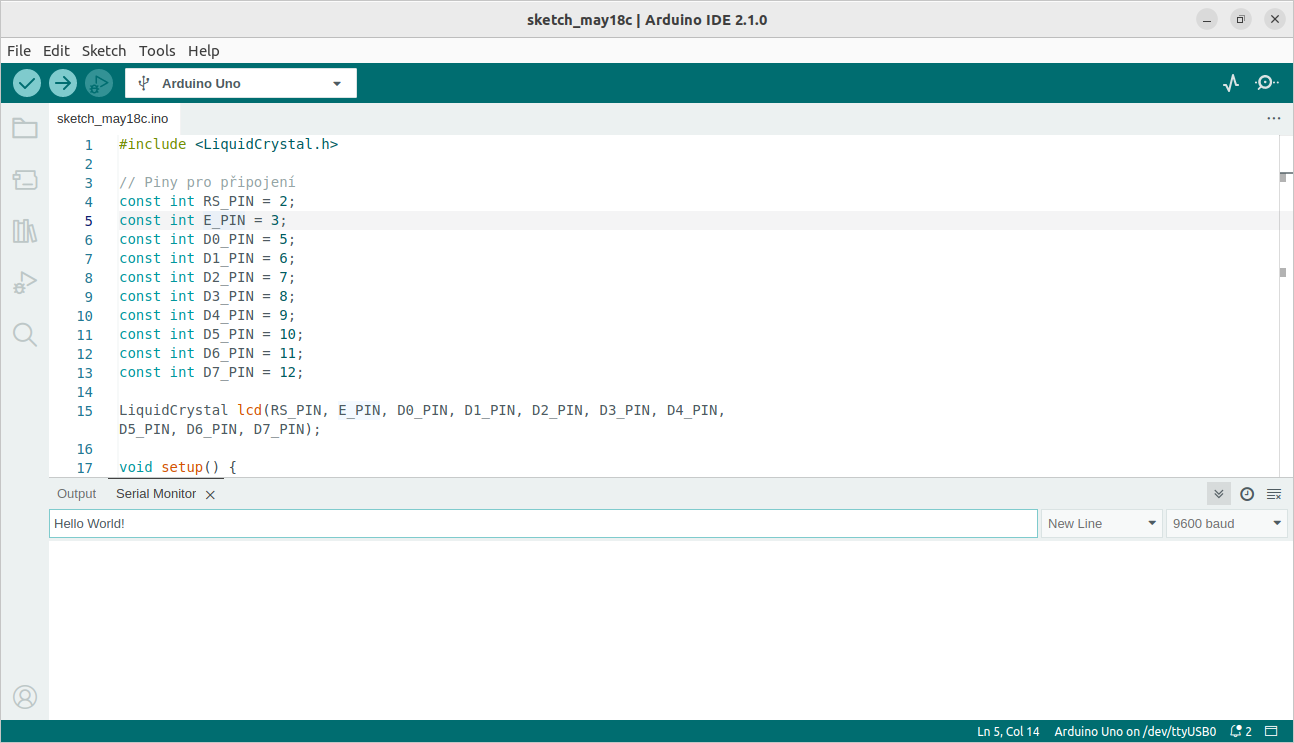The width and height of the screenshot is (1294, 743).
Task: Switch to the Output tab
Action: pos(77,494)
